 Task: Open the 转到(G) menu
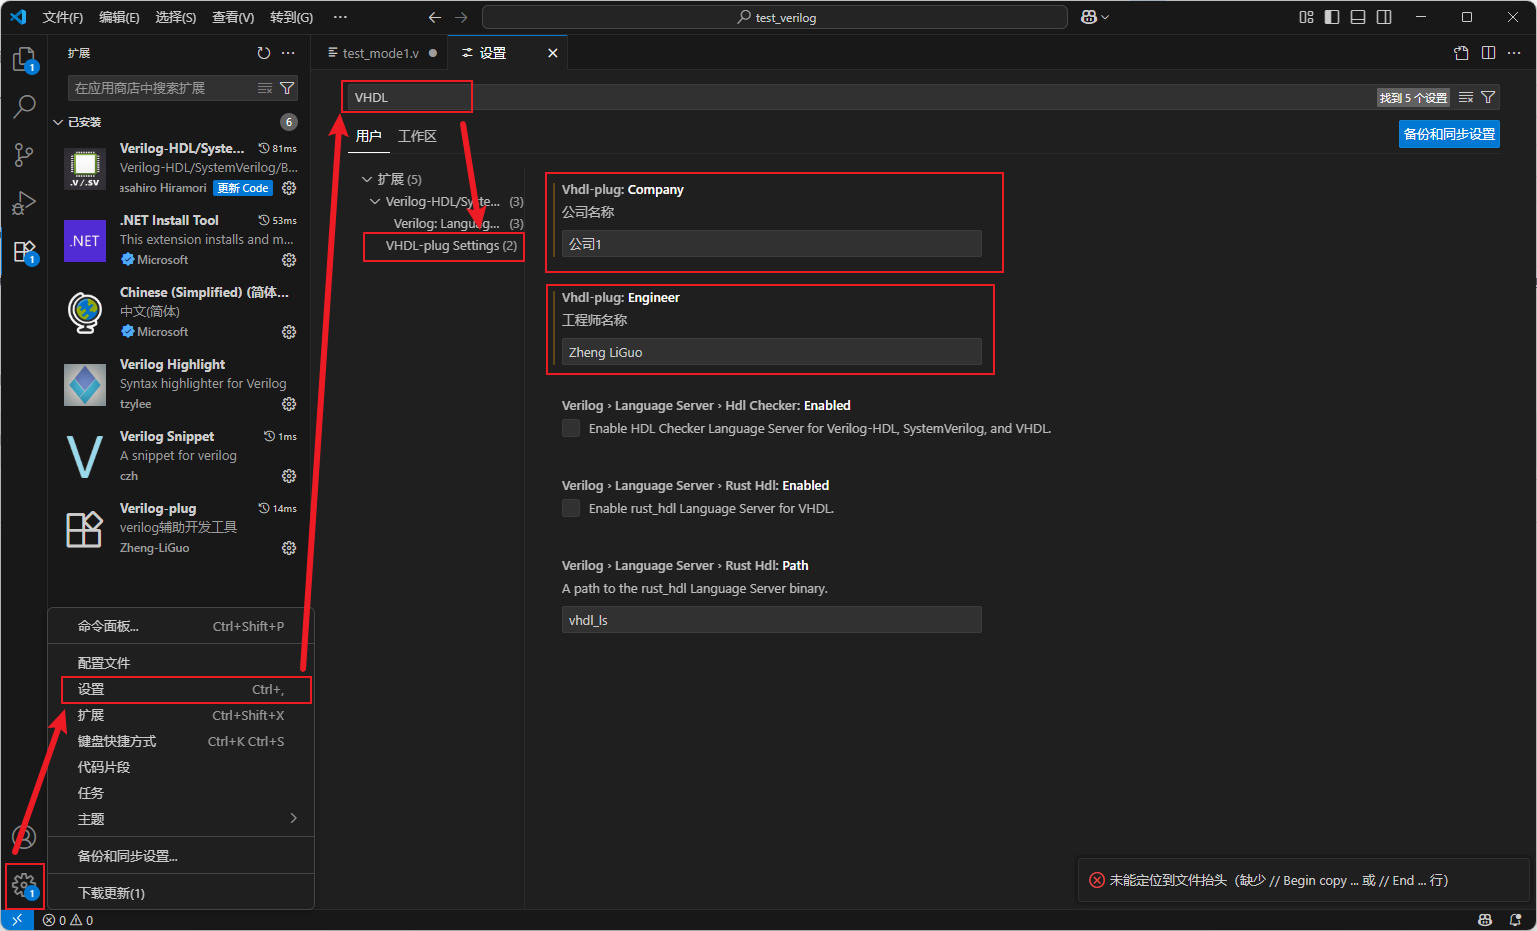291,17
